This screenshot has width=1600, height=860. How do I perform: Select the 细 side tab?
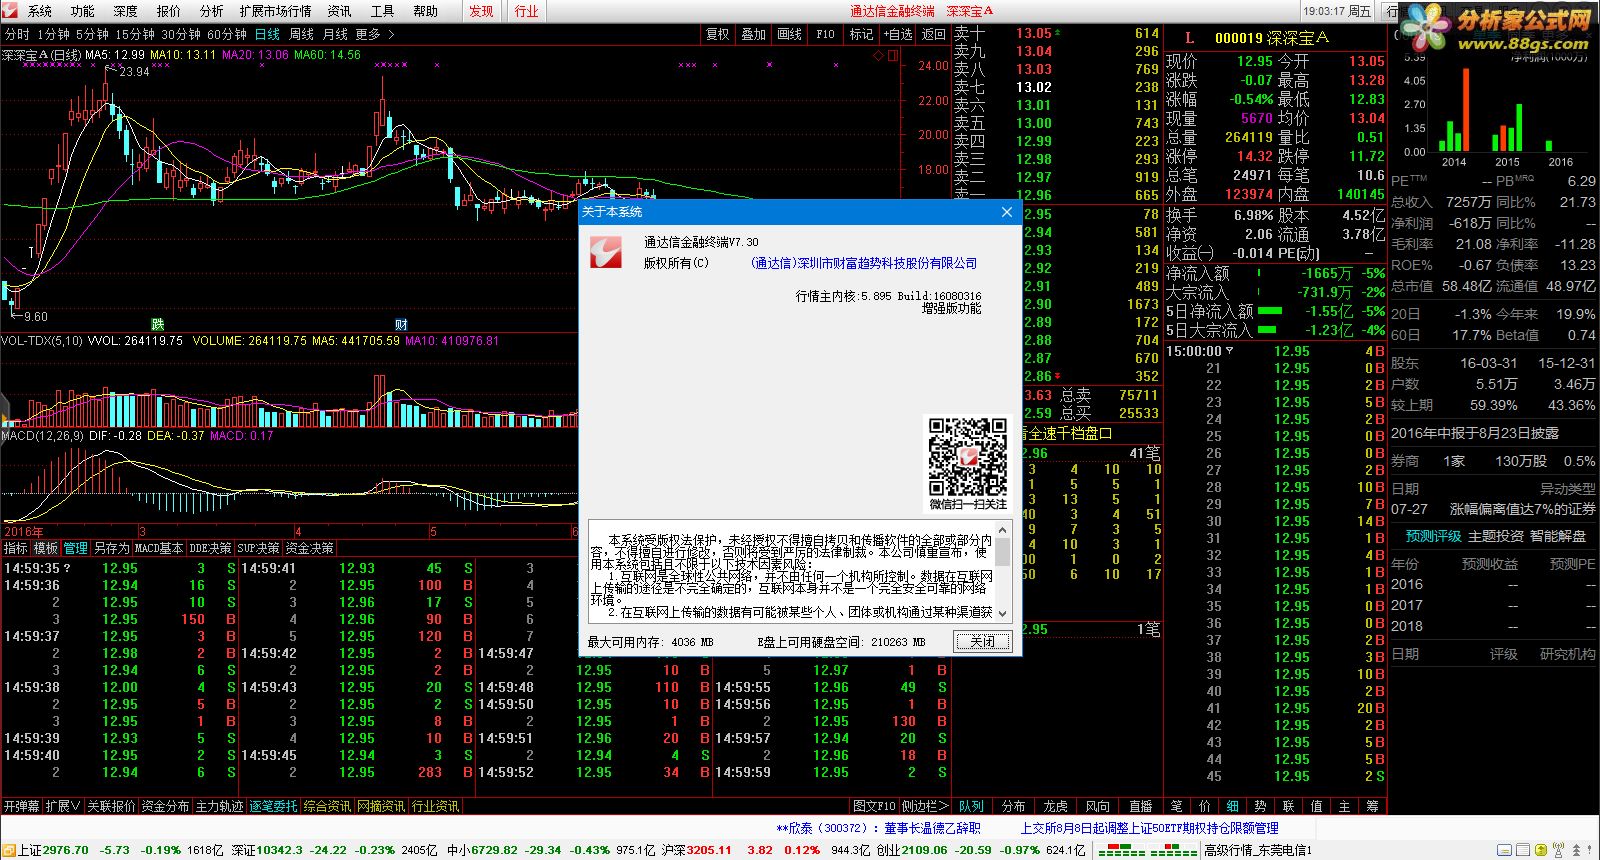pyautogui.click(x=1232, y=806)
